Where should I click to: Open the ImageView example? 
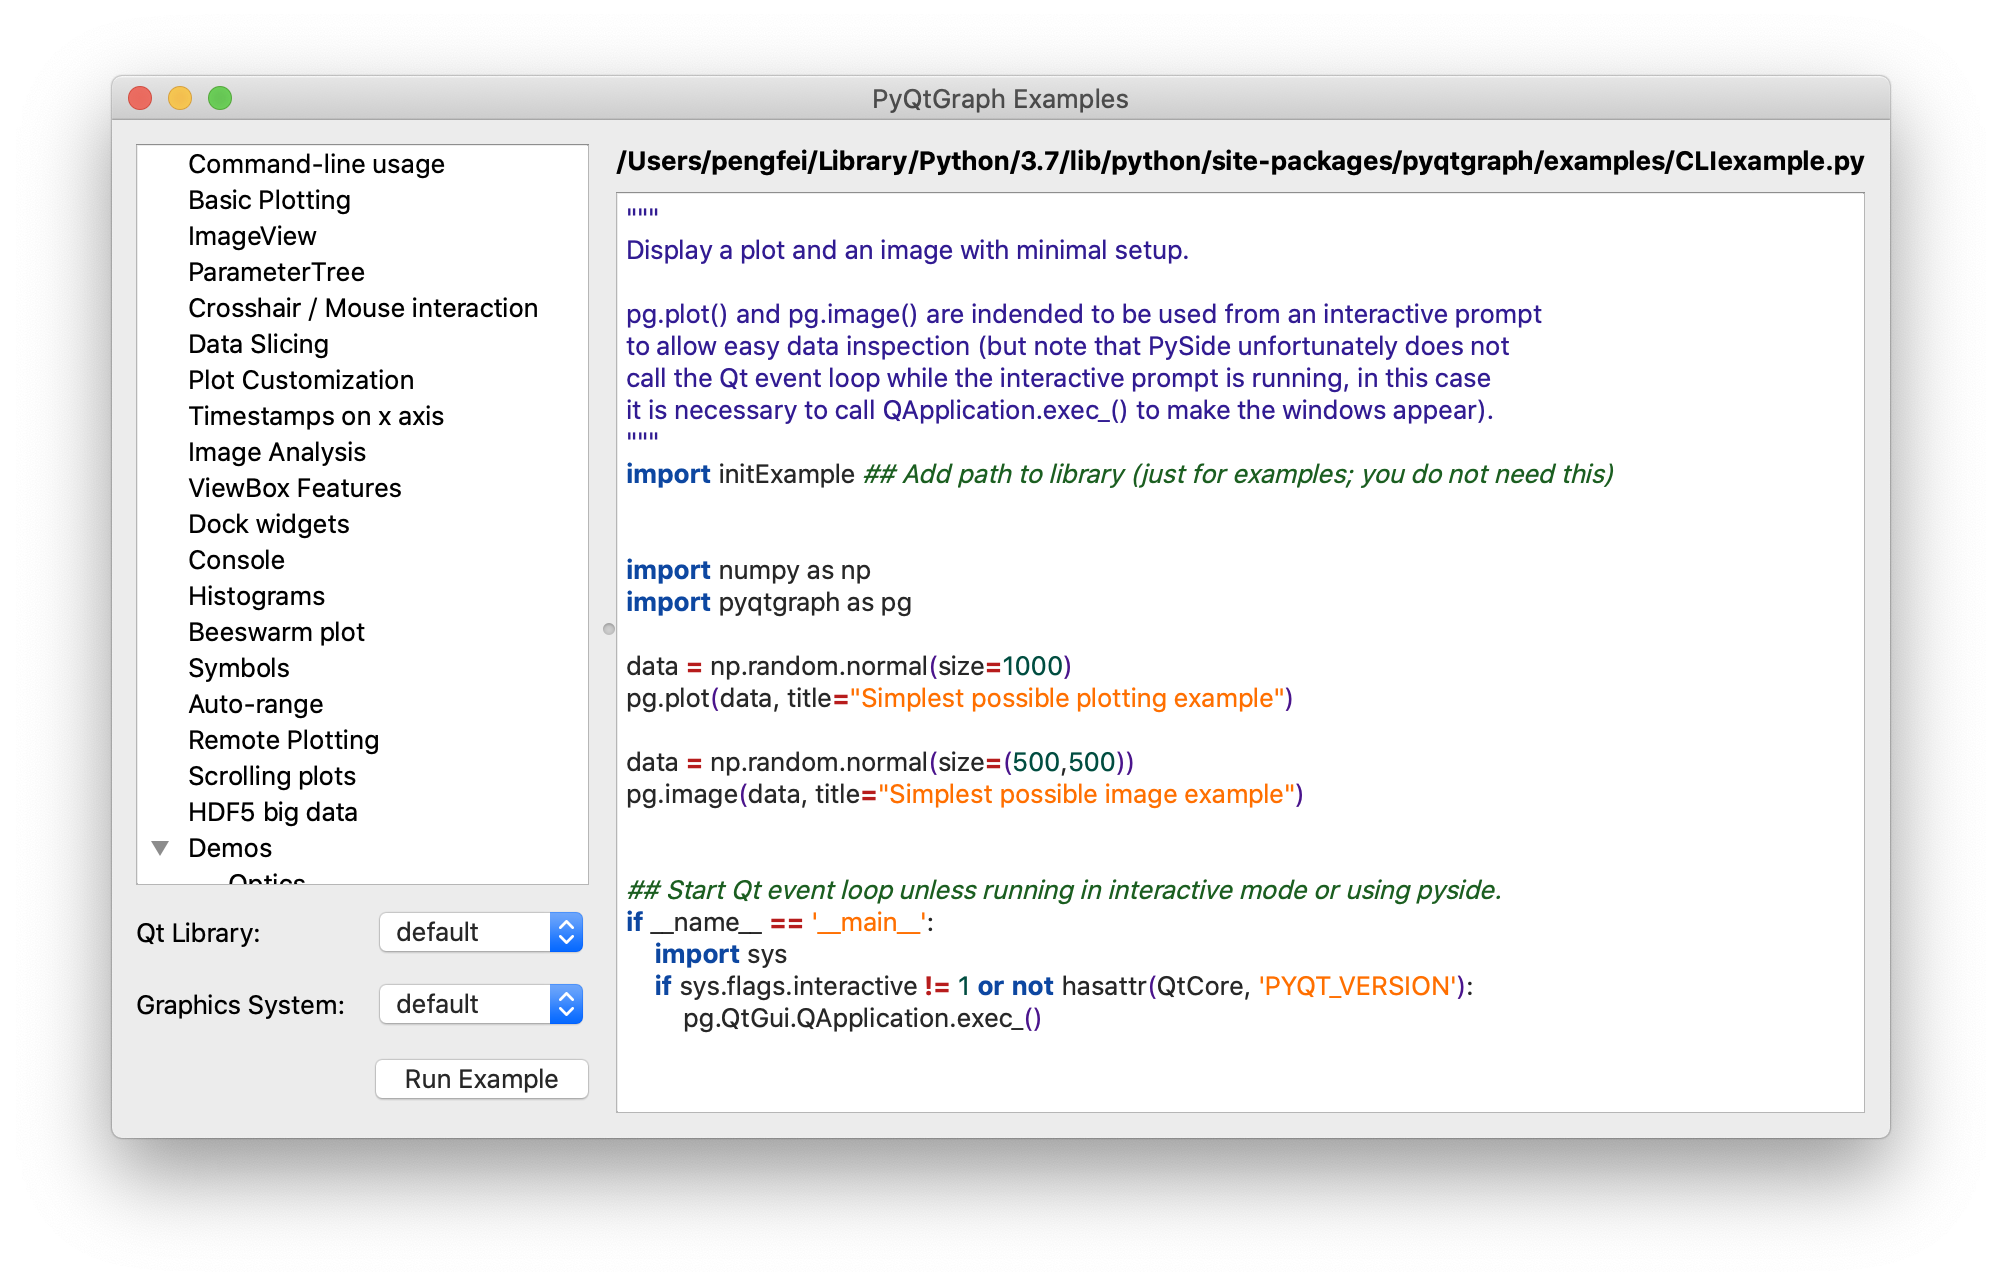coord(252,236)
